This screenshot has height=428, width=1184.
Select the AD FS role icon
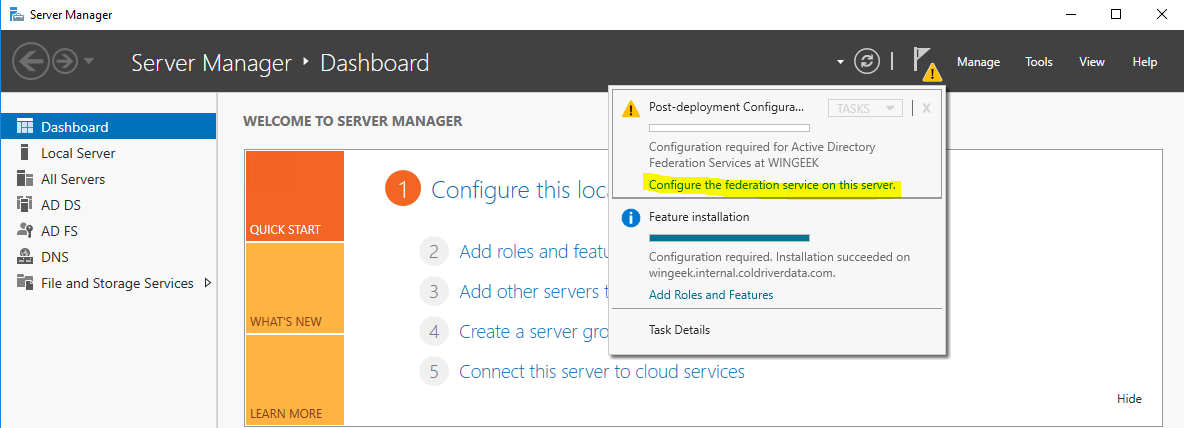[x=25, y=231]
